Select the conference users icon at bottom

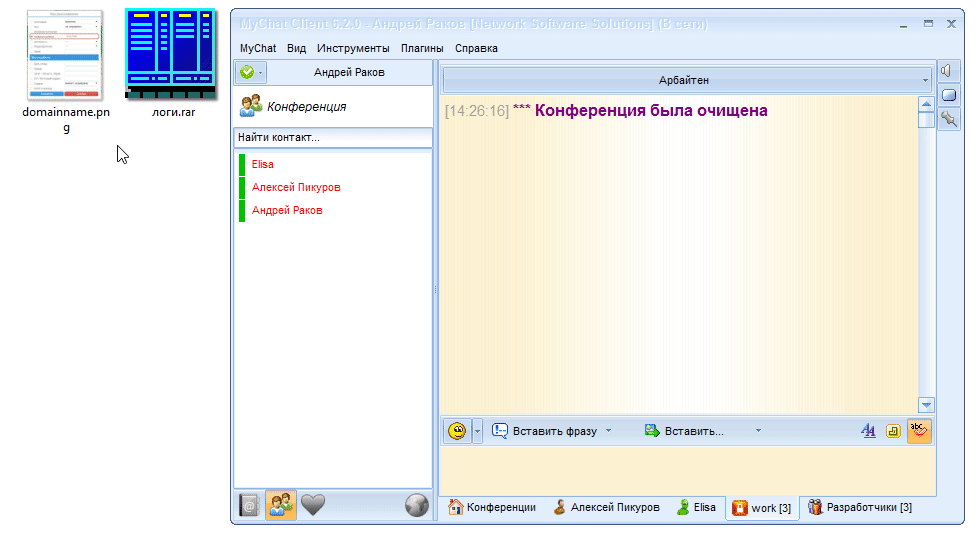pyautogui.click(x=281, y=504)
